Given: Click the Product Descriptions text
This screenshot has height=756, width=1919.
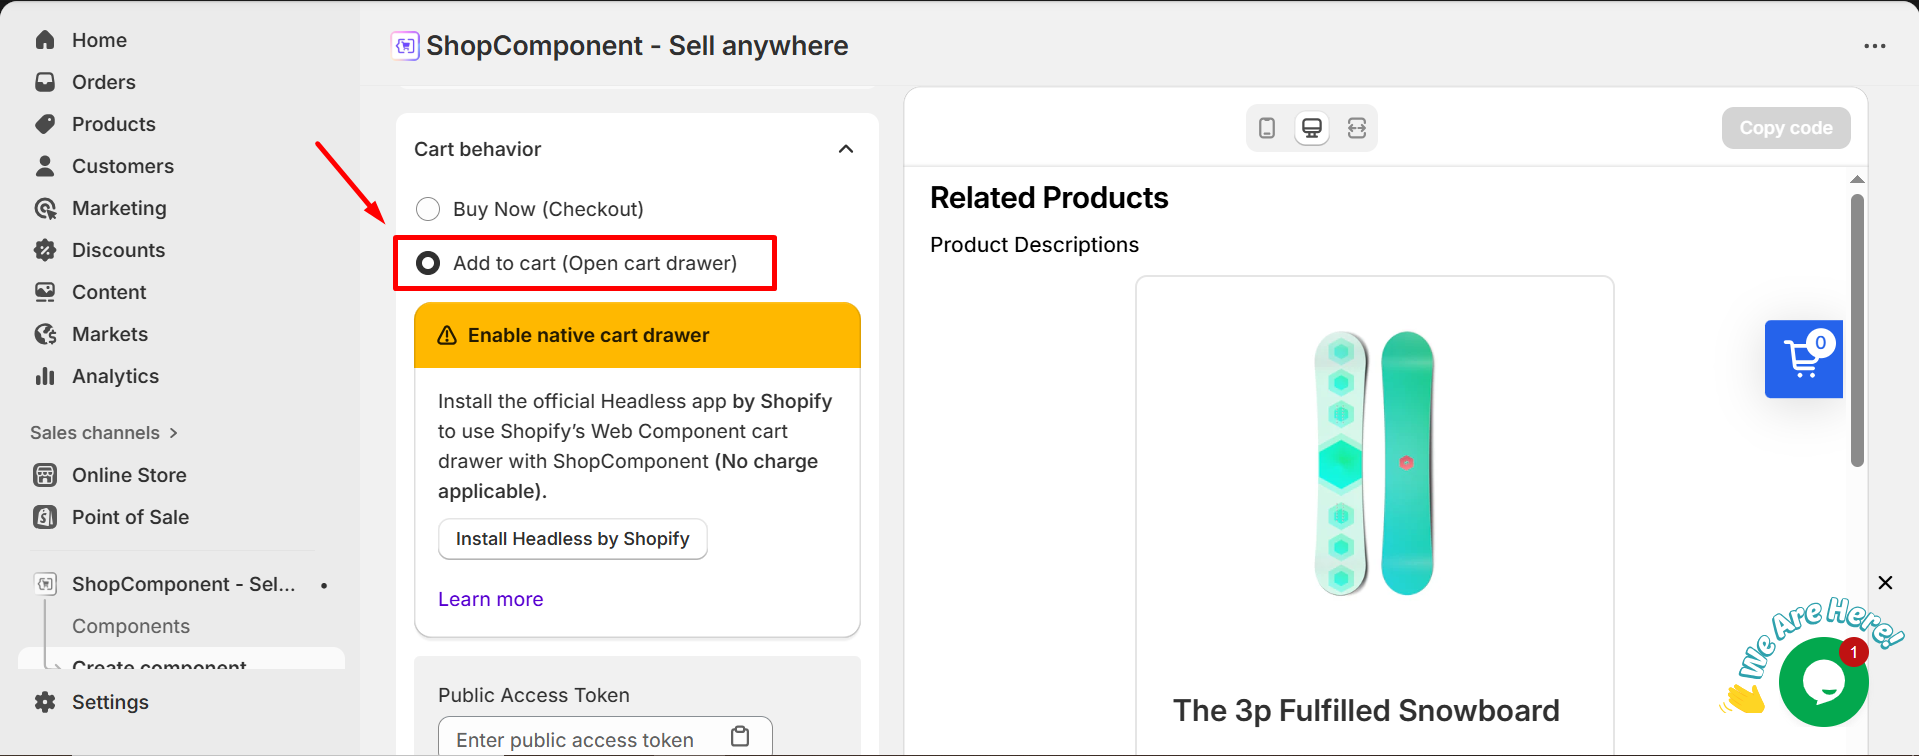Looking at the screenshot, I should coord(1034,245).
